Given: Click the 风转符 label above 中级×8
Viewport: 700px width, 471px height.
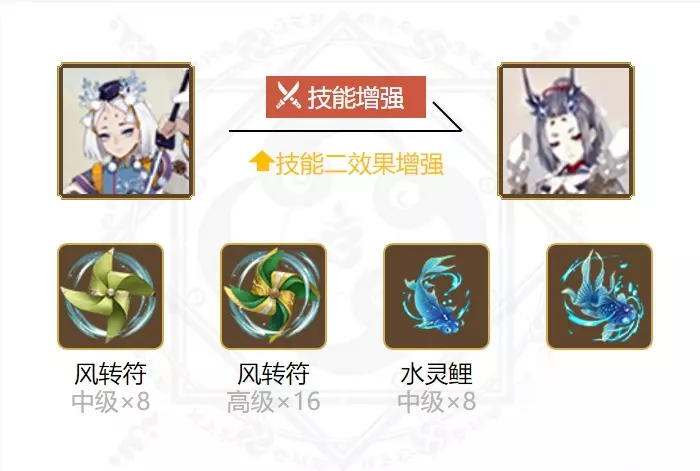Looking at the screenshot, I should tap(110, 374).
